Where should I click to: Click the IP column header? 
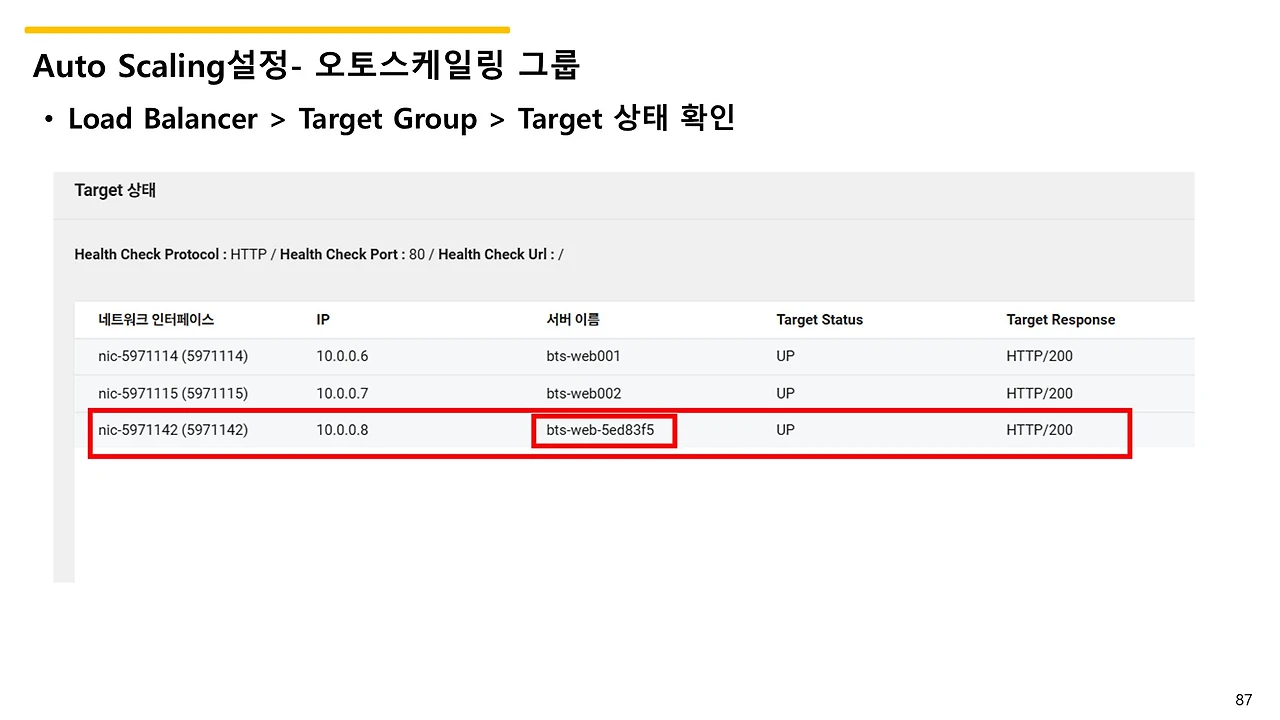(x=323, y=320)
